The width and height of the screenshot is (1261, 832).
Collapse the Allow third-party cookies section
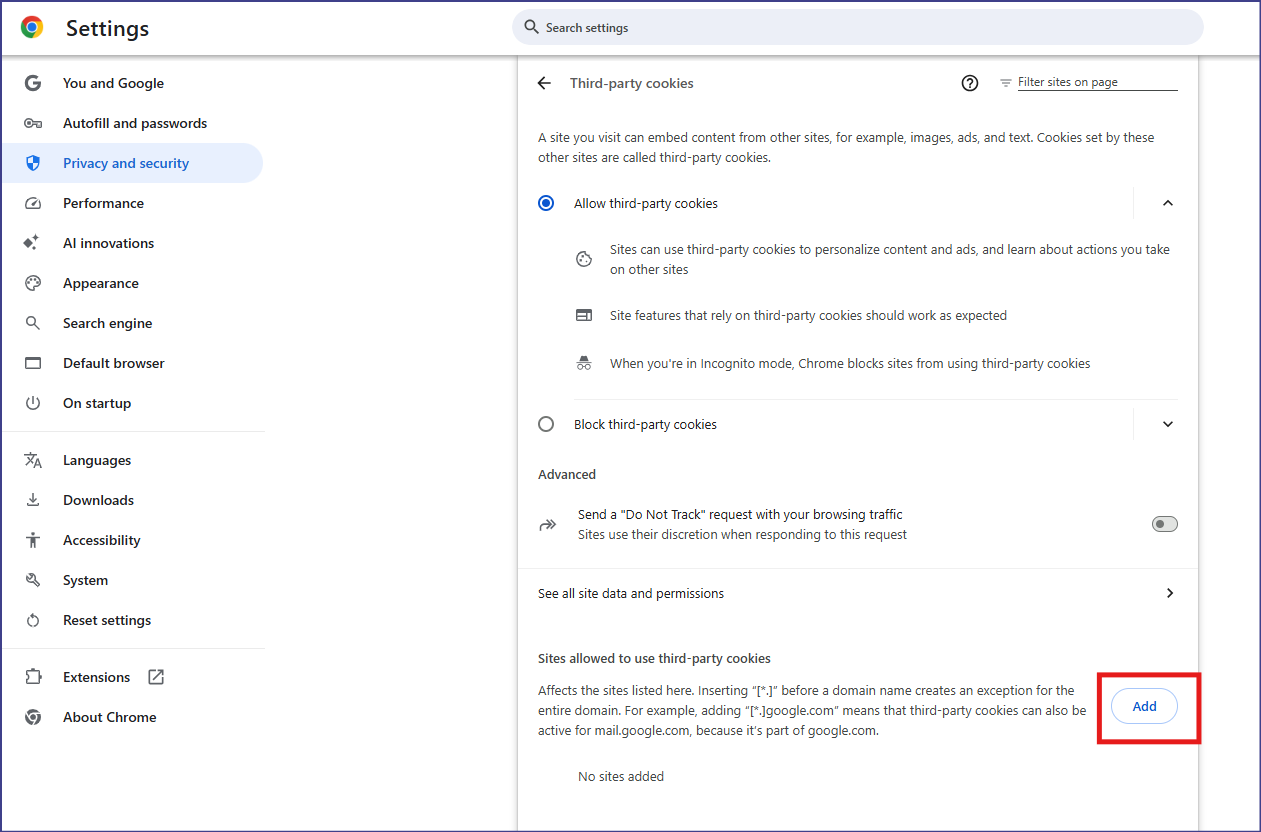[1167, 203]
